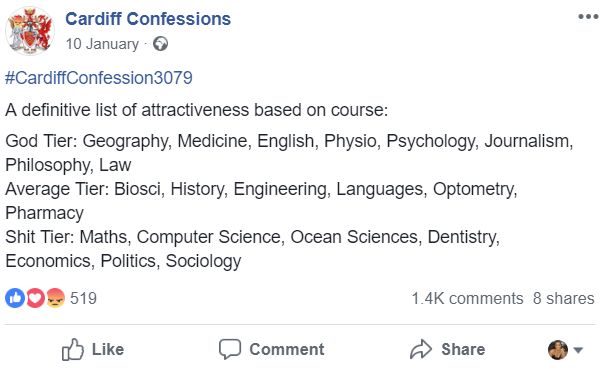Open the 1.4K comments link

pos(467,299)
